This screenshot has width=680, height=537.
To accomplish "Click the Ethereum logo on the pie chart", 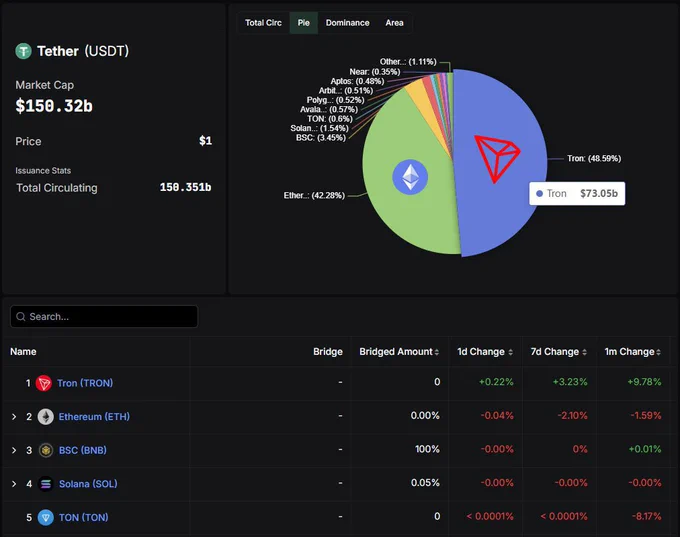I will tap(410, 177).
